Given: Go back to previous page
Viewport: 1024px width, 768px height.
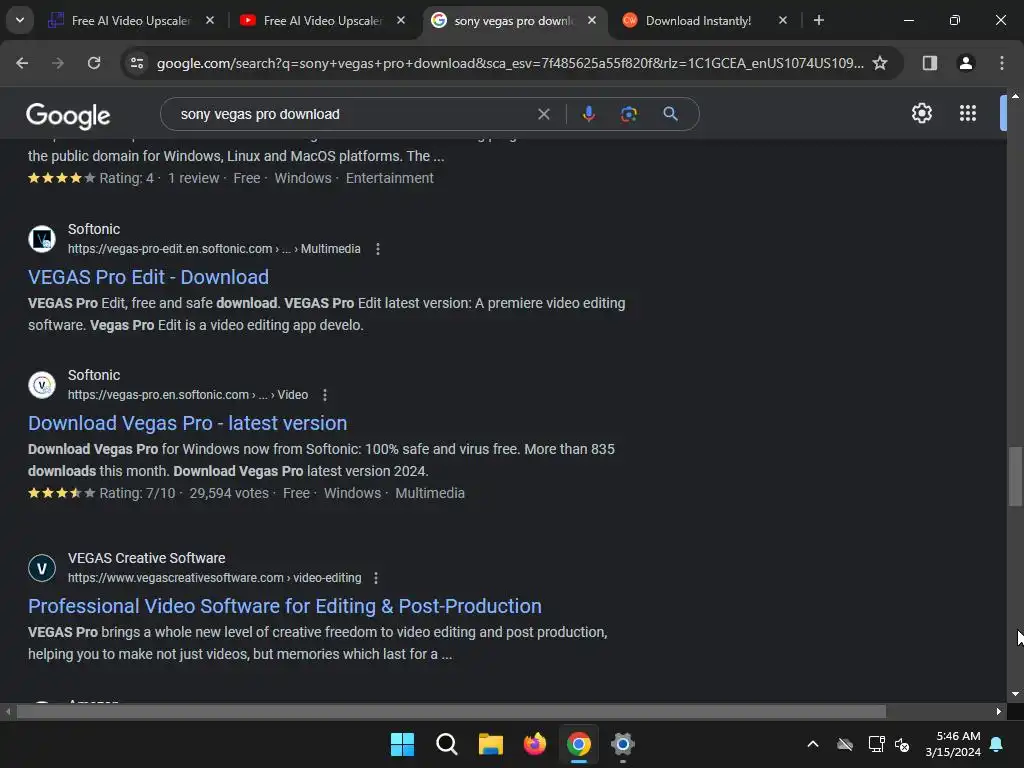Looking at the screenshot, I should (x=22, y=63).
